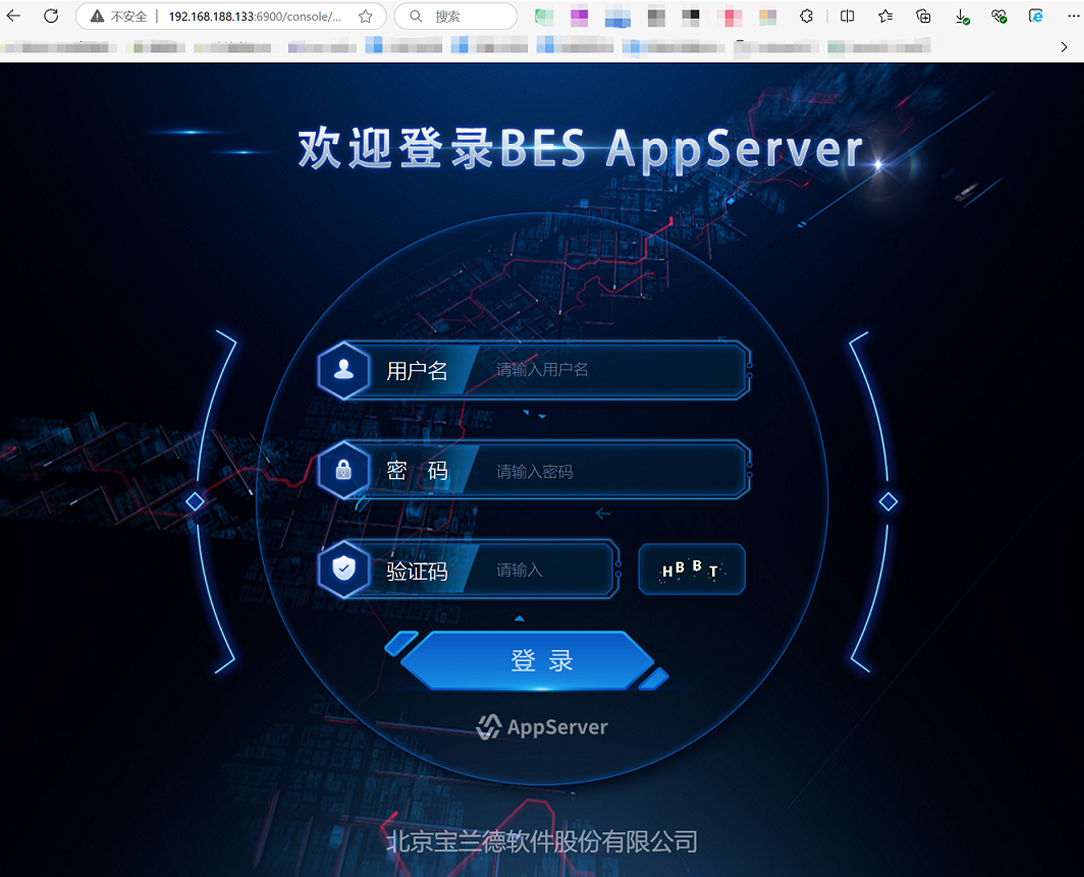Image resolution: width=1084 pixels, height=877 pixels.
Task: Open the collections icon
Action: tap(923, 16)
